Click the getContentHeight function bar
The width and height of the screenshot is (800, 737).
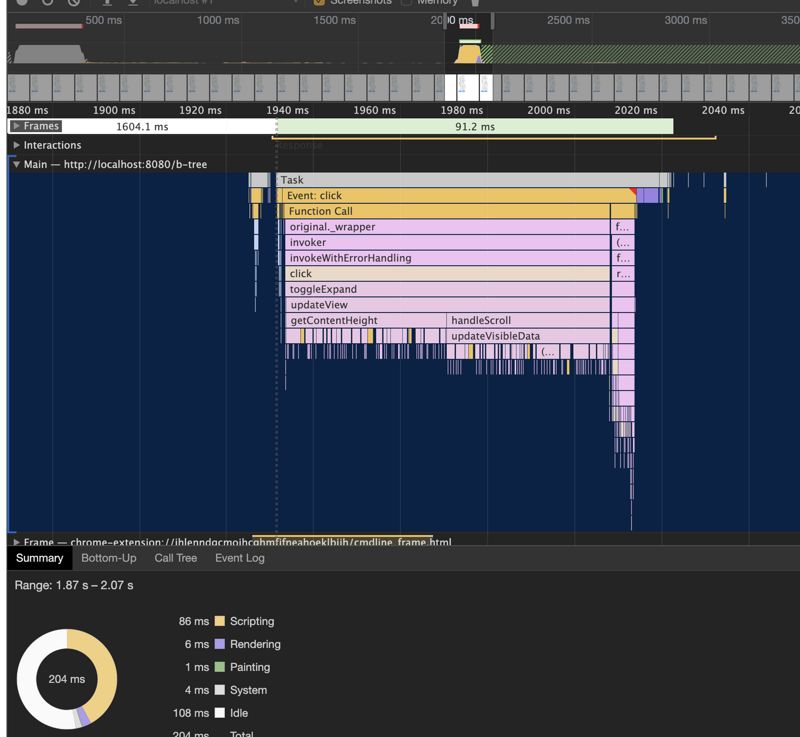[365, 321]
